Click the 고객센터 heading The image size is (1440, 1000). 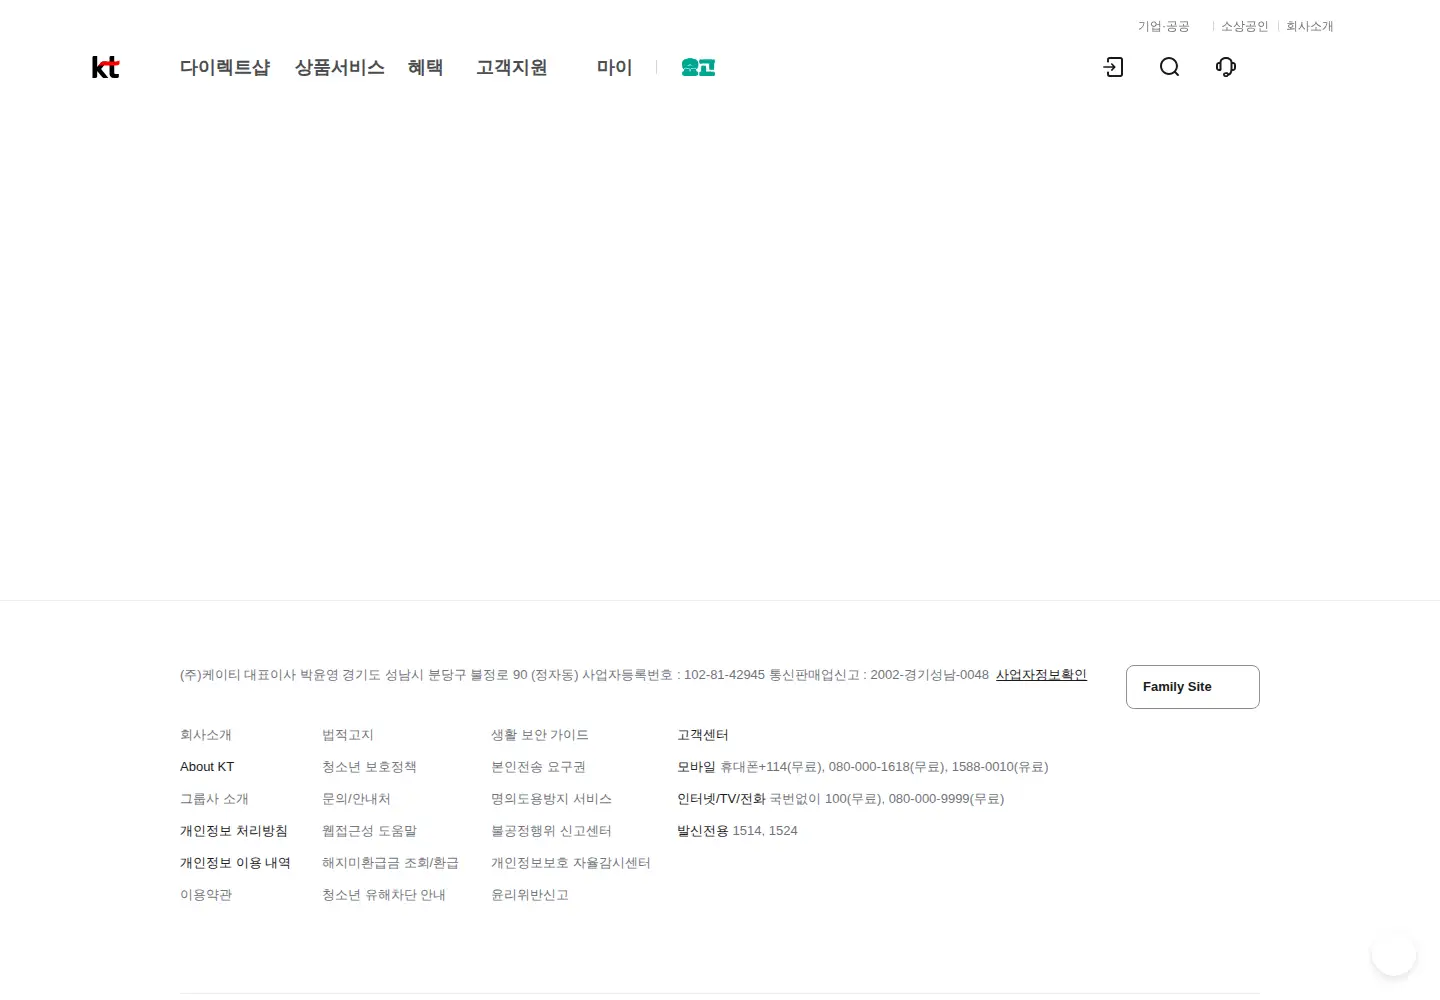pyautogui.click(x=703, y=735)
